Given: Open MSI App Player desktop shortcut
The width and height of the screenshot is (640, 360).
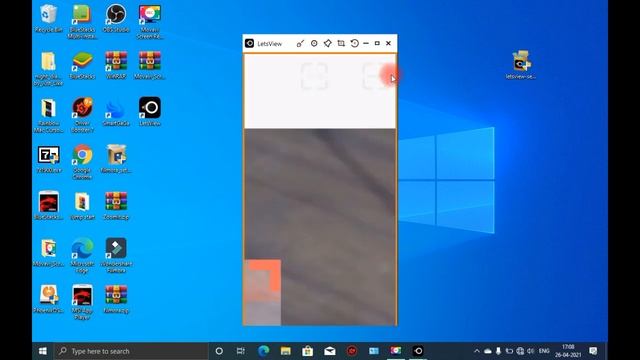Looking at the screenshot, I should pos(82,302).
